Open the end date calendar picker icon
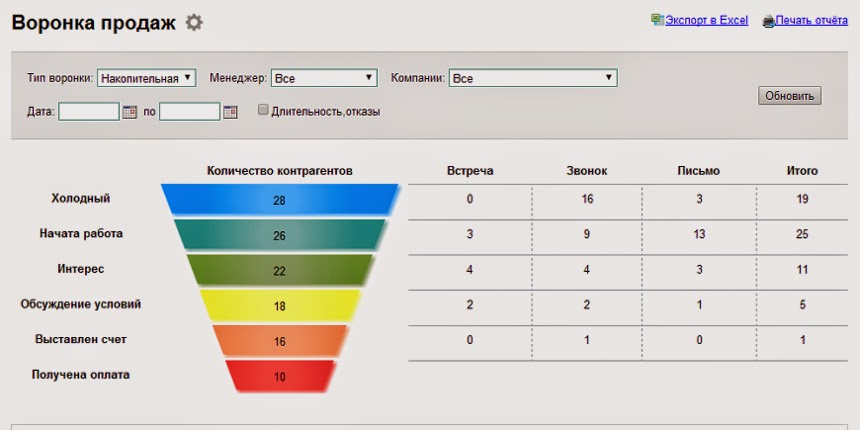The height and width of the screenshot is (430, 860). (230, 112)
